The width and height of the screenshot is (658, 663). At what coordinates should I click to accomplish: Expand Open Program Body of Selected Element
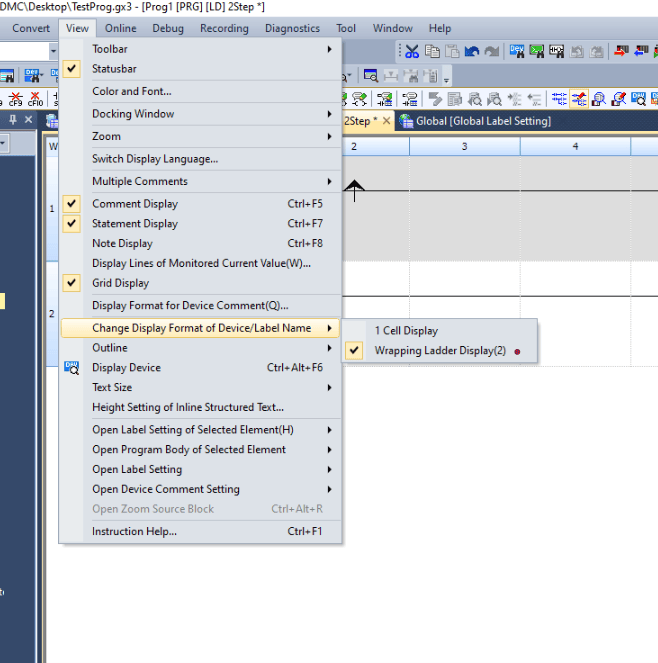coord(200,450)
